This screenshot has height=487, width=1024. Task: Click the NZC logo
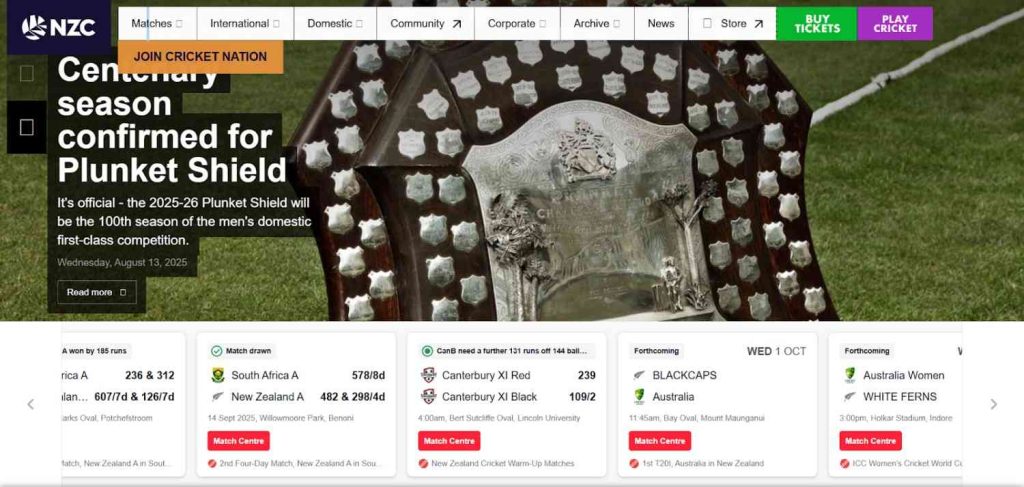pos(58,27)
